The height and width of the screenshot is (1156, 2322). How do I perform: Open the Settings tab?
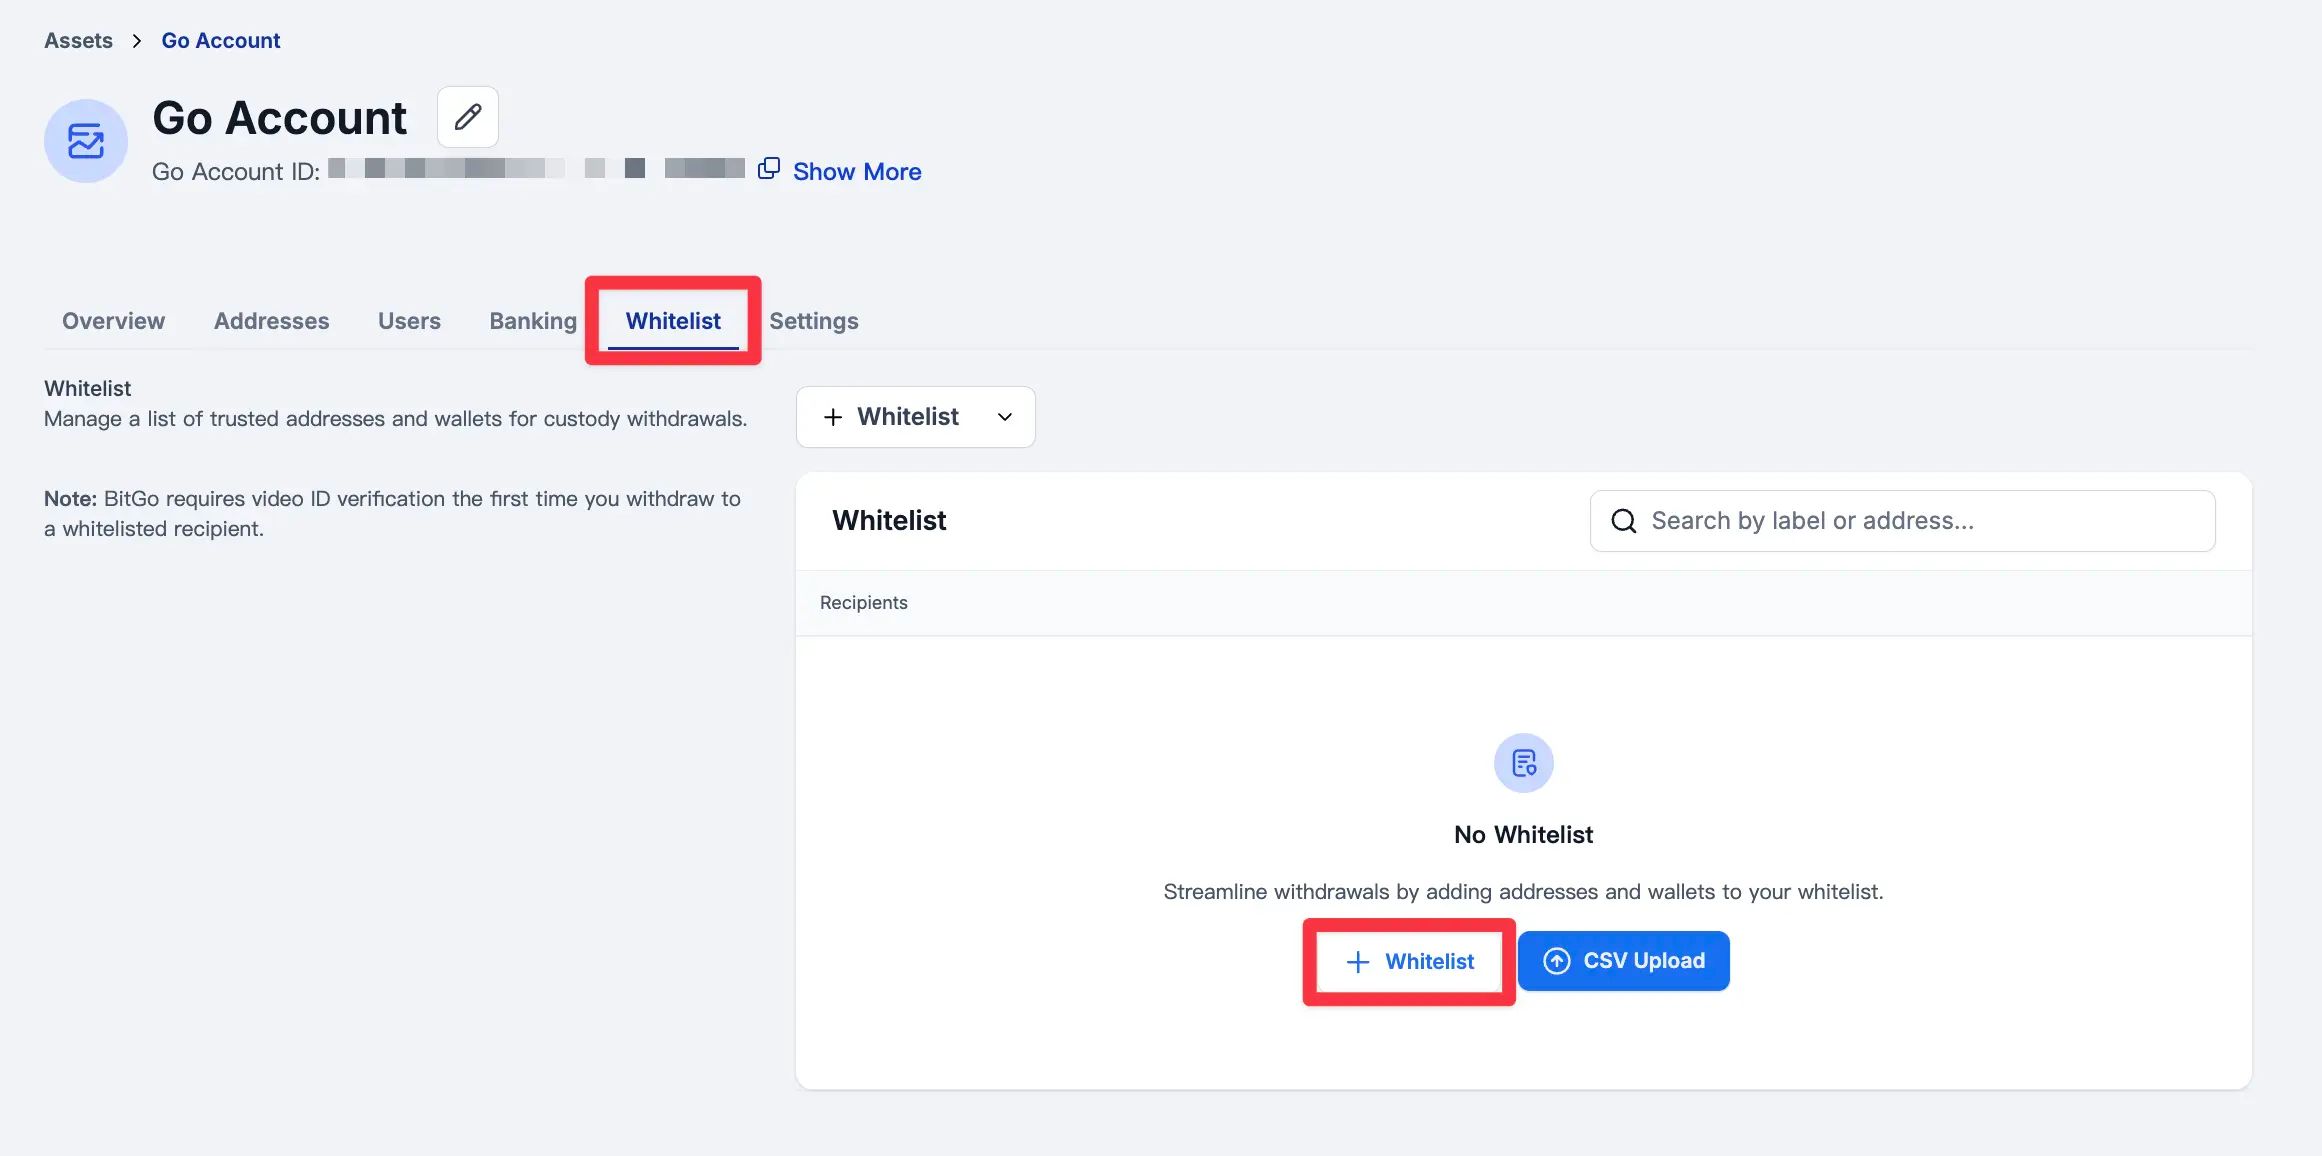(x=813, y=321)
